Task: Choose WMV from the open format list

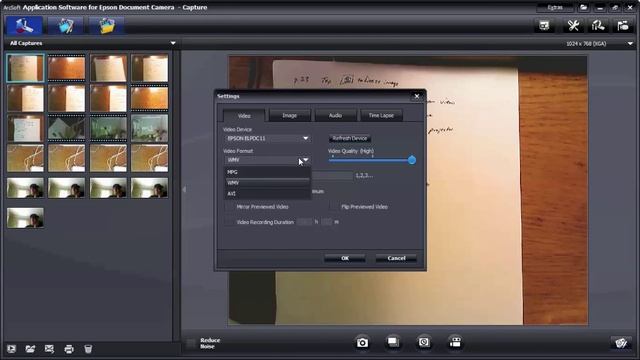Action: (x=267, y=183)
